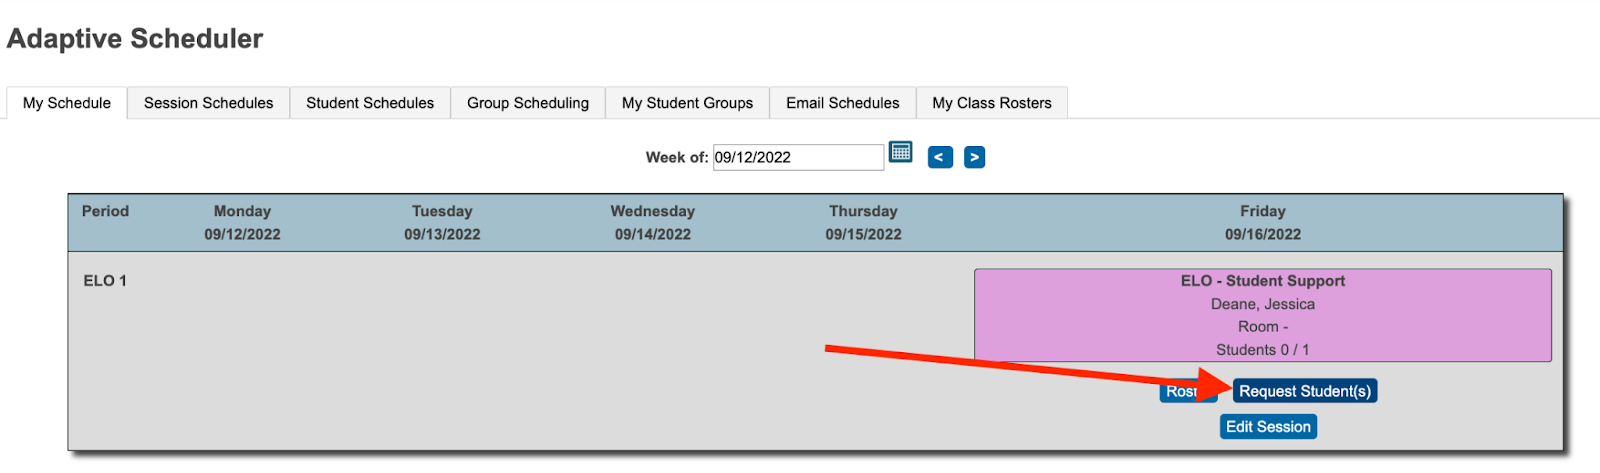Open the partly hidden Roster button
This screenshot has width=1600, height=473.
click(1187, 391)
